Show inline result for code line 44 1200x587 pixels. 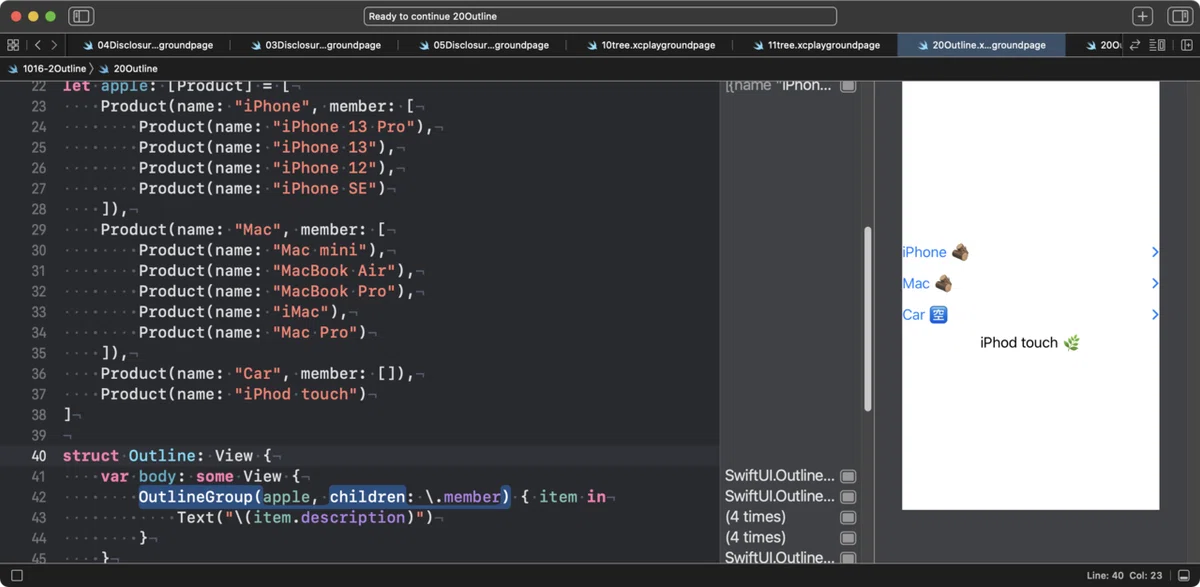pyautogui.click(x=848, y=538)
